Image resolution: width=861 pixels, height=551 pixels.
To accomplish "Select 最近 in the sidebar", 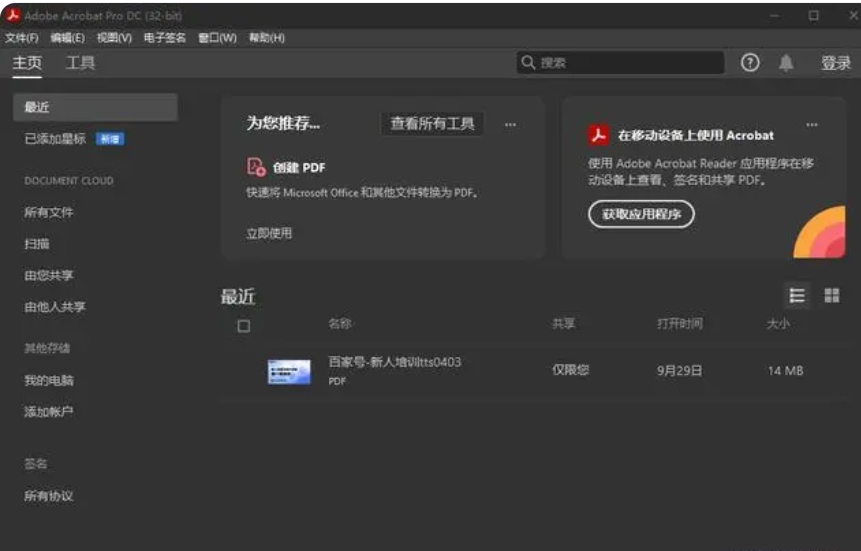I will (x=95, y=107).
